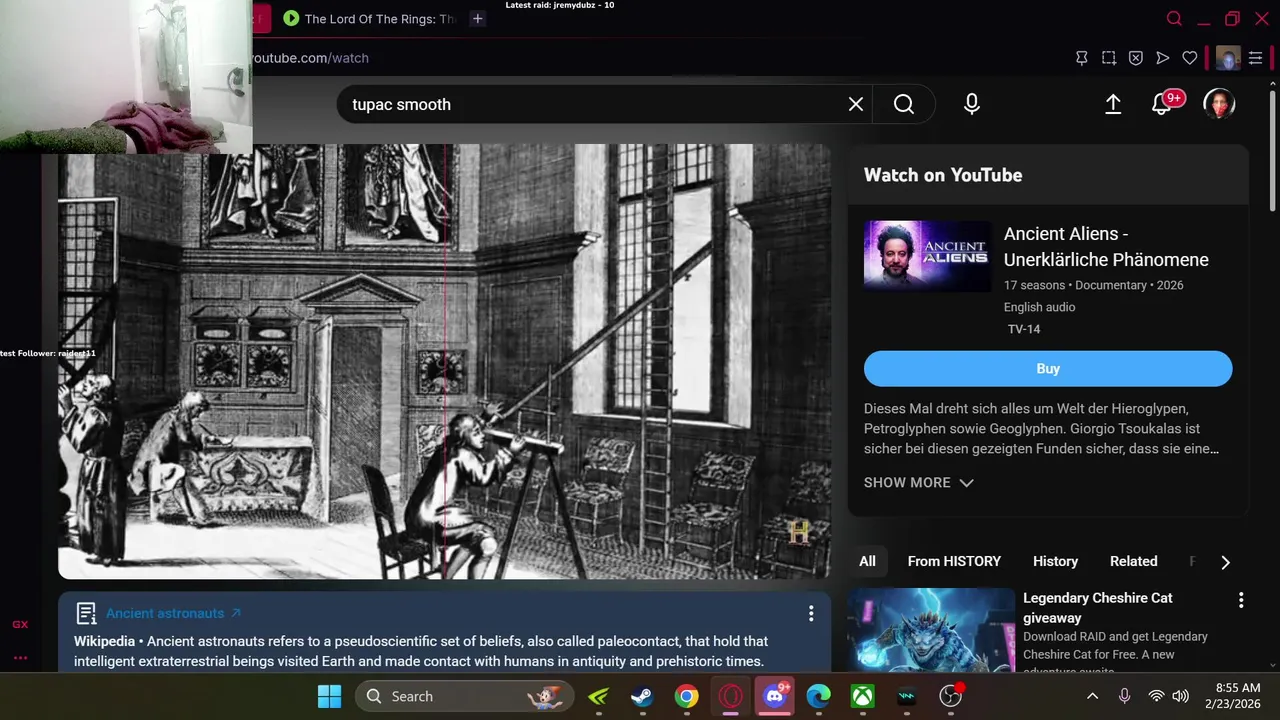Show hidden system tray icons

tap(1093, 696)
